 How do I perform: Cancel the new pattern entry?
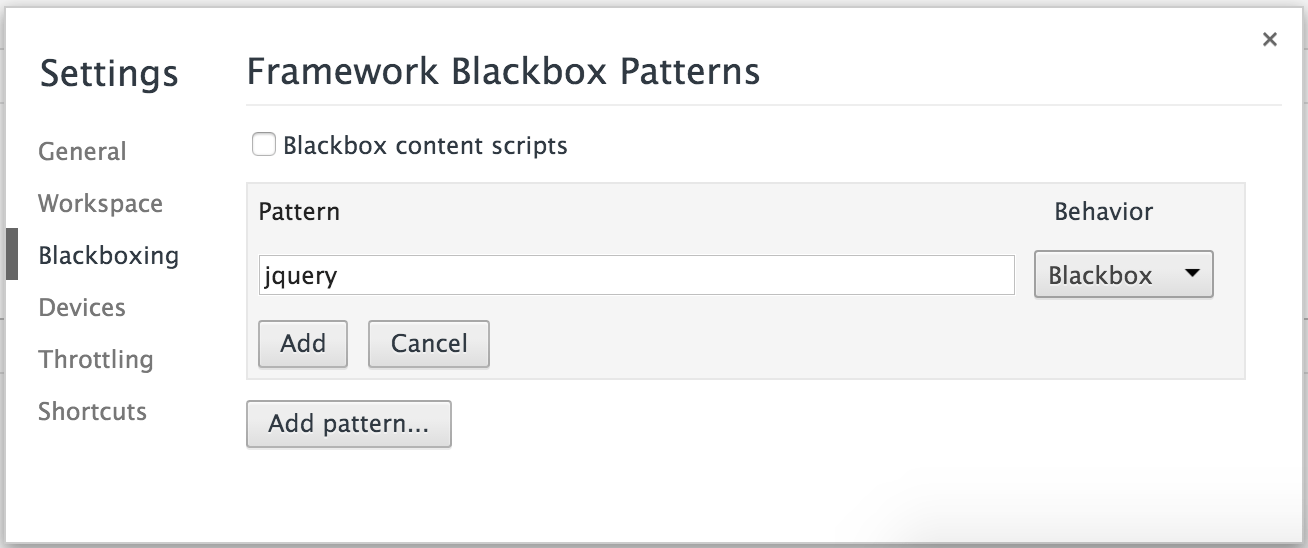click(x=428, y=344)
